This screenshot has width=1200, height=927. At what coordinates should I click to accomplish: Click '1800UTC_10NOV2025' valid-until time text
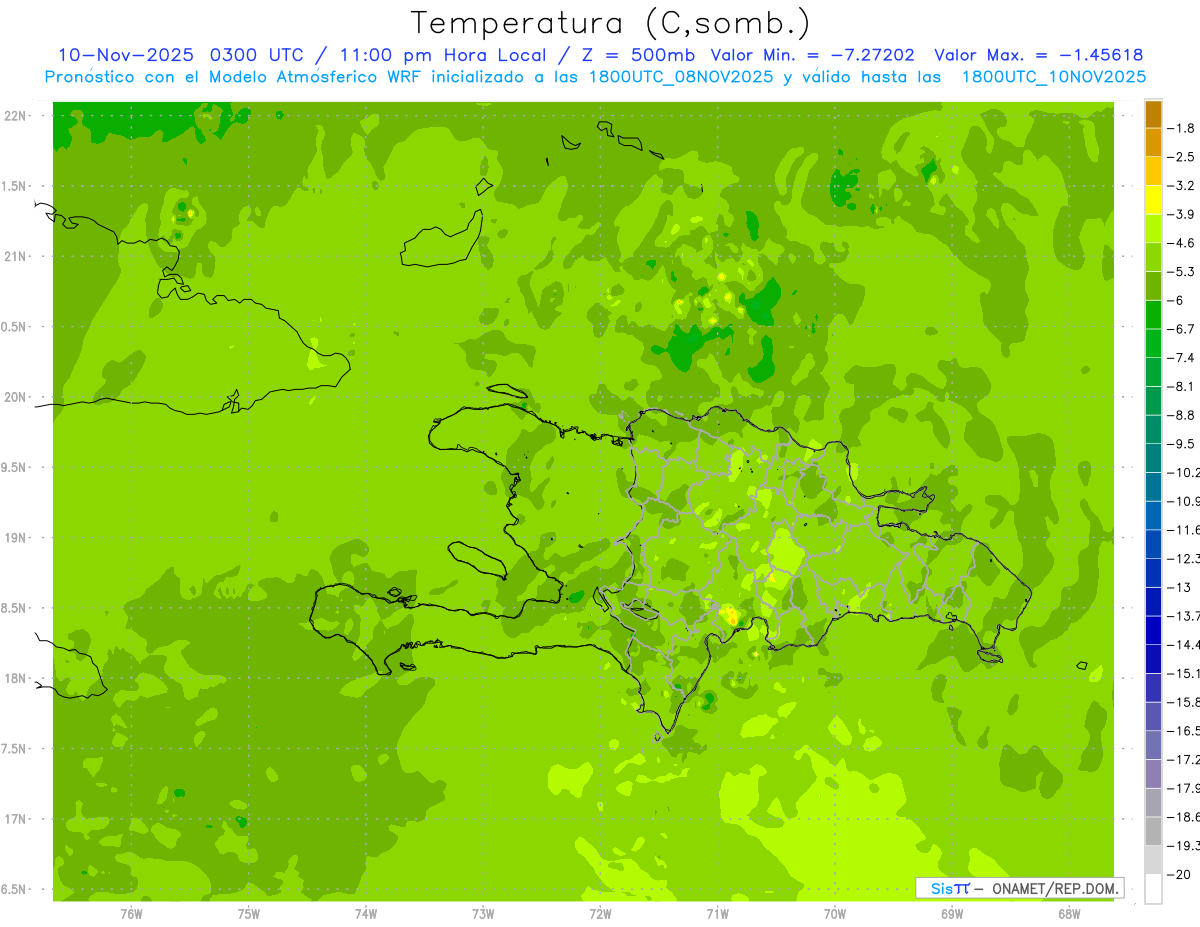(1054, 77)
